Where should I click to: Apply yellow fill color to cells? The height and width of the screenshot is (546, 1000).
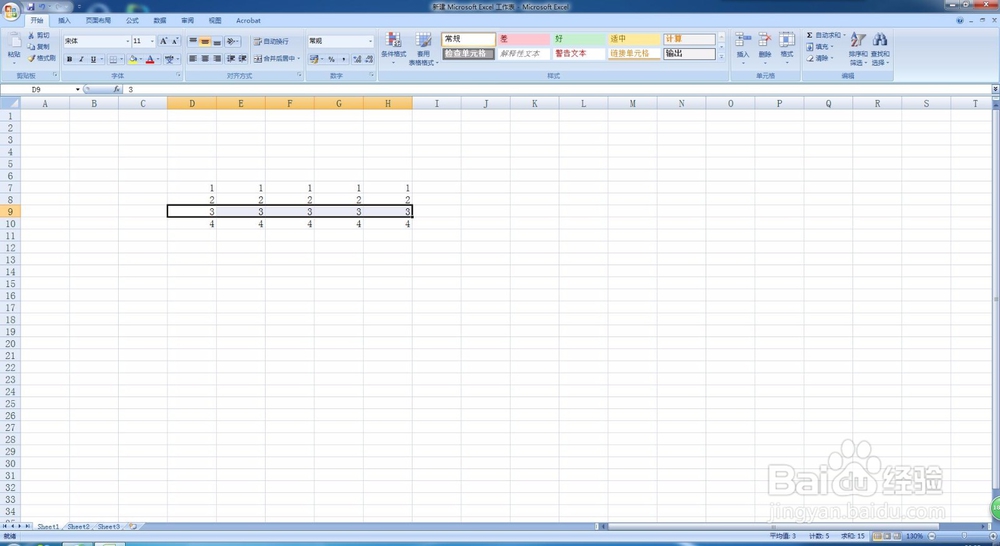[133, 59]
